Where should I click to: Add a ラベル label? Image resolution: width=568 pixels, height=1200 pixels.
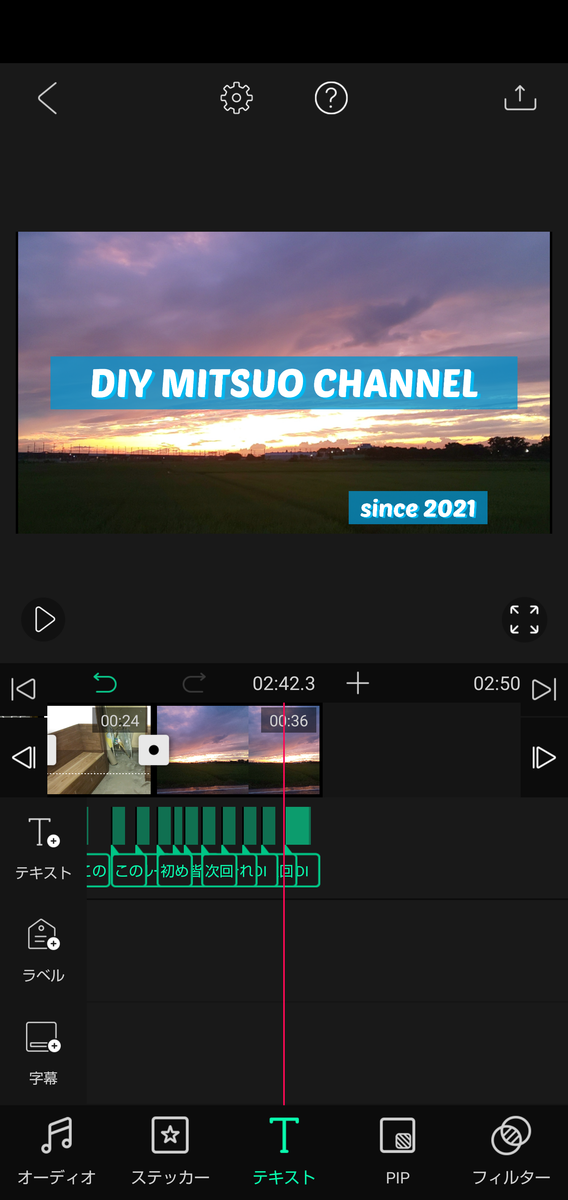(43, 949)
